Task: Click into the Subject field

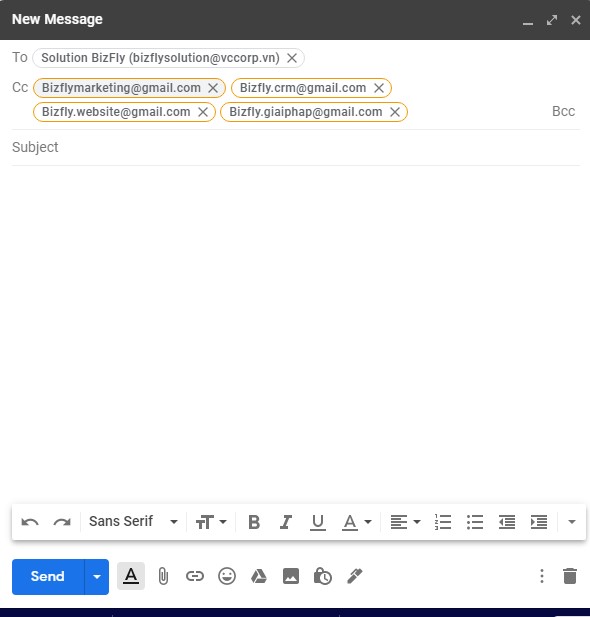Action: [296, 147]
